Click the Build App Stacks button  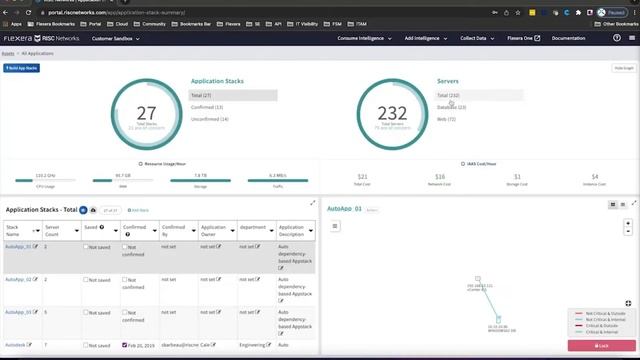(x=22, y=68)
